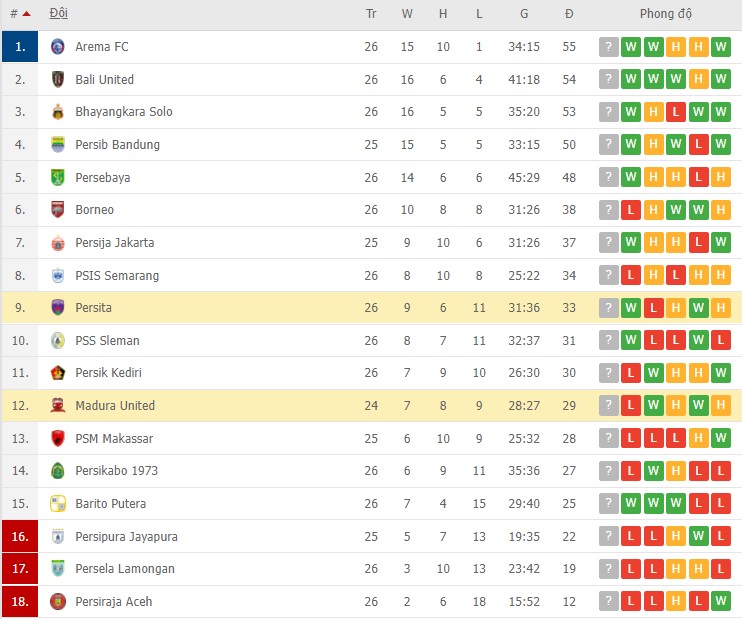742x619 pixels.
Task: Click the Borneo club badge icon
Action: click(x=57, y=210)
